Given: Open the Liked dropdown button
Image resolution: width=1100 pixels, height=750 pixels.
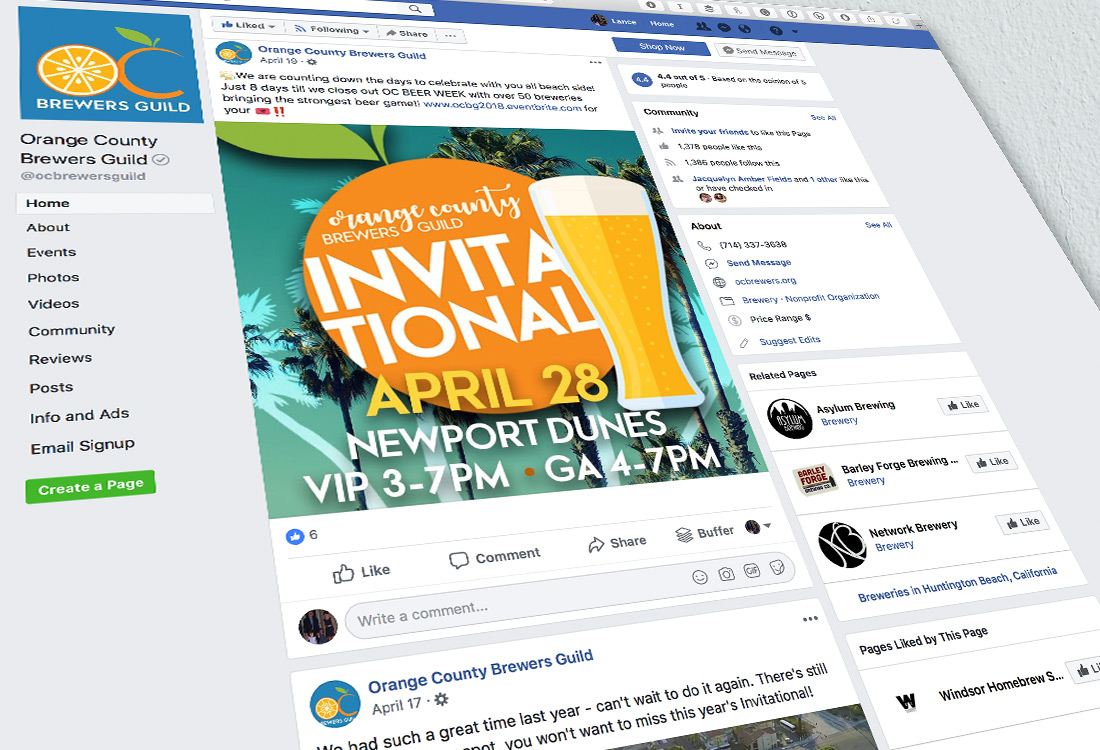Looking at the screenshot, I should point(248,25).
